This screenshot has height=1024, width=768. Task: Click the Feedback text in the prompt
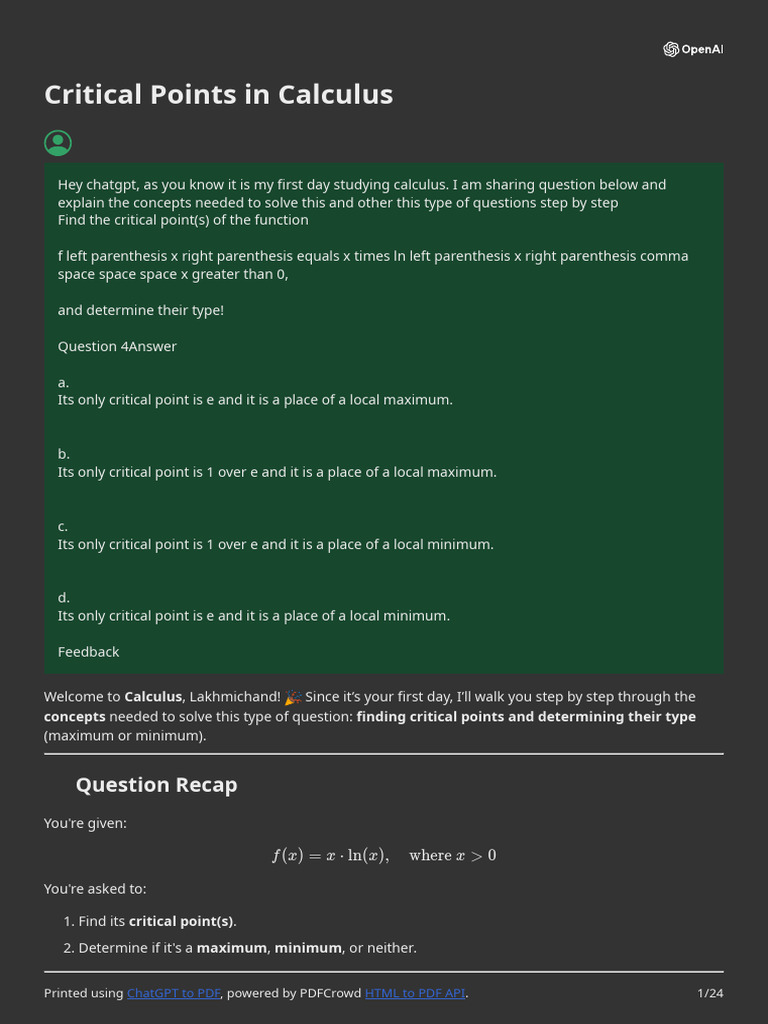tap(88, 651)
